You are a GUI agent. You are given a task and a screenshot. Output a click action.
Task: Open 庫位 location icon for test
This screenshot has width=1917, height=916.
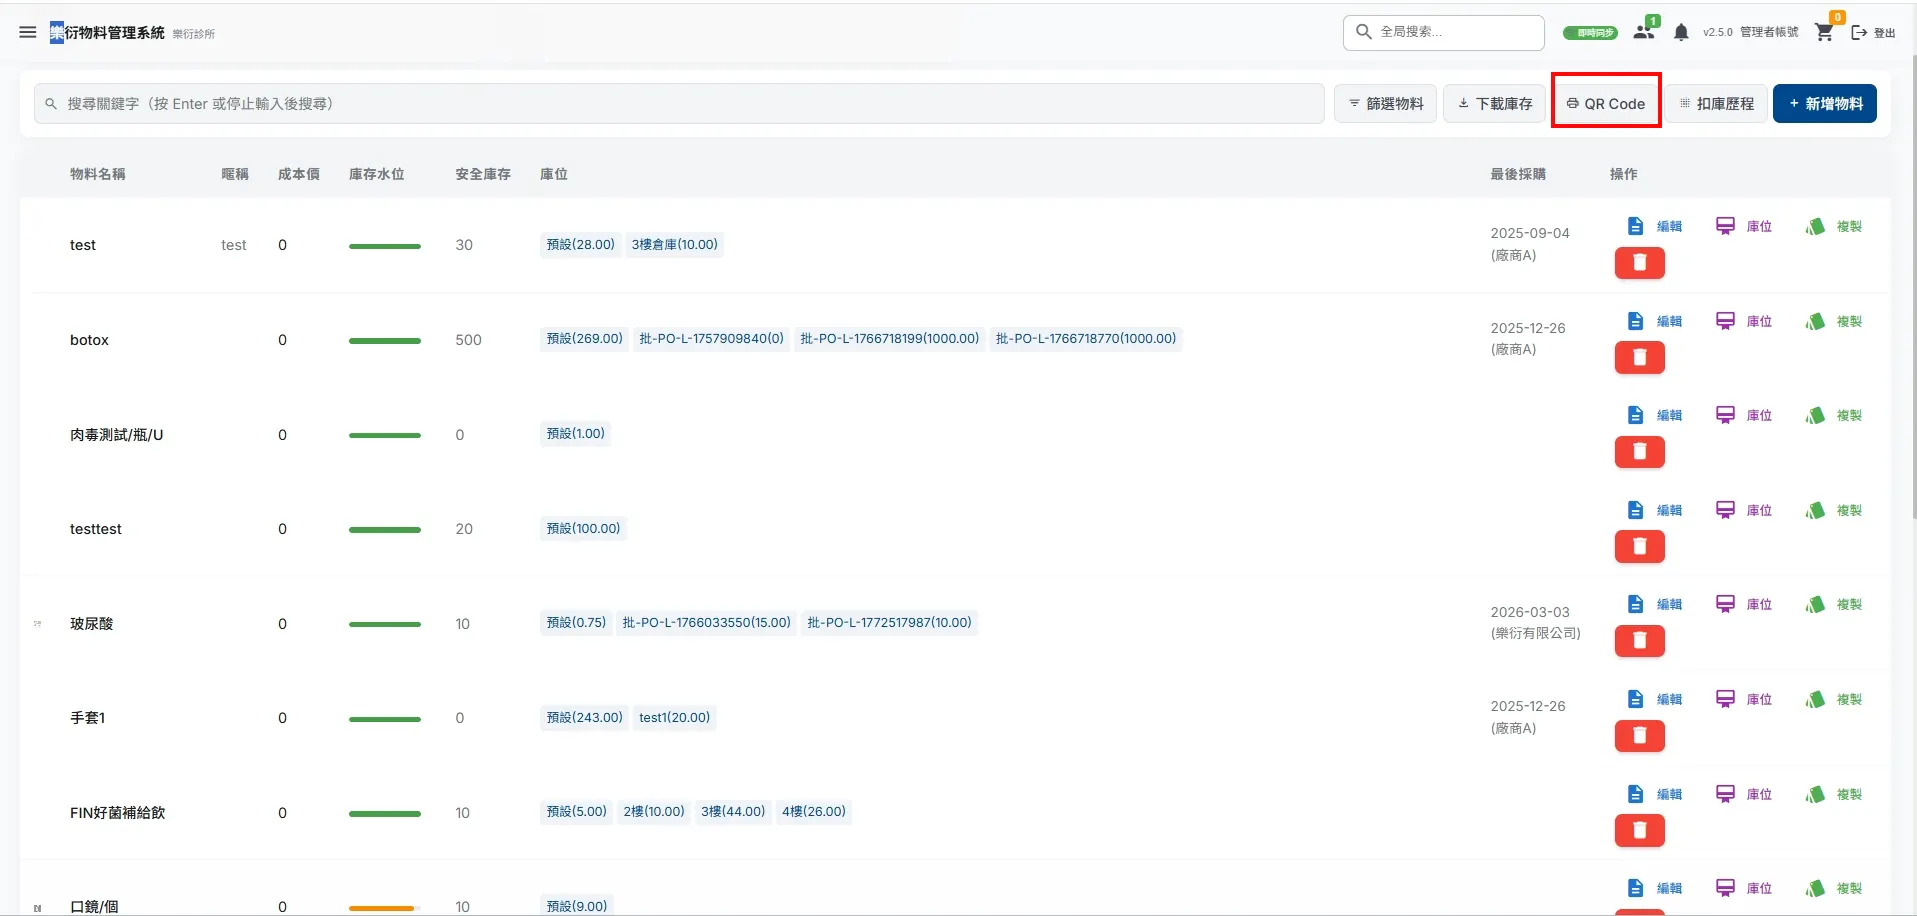[x=1725, y=226]
